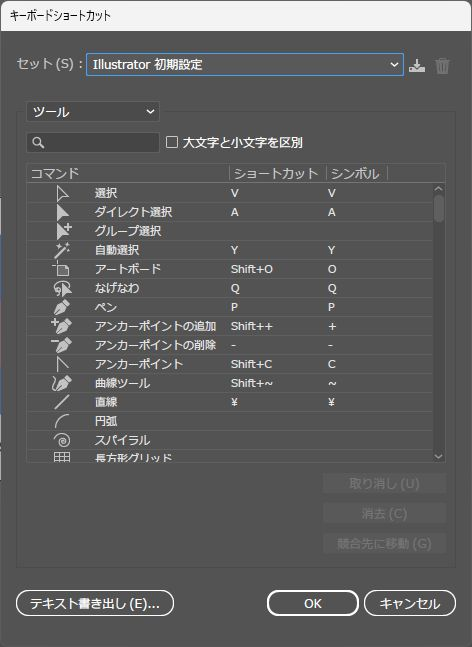Click the O symbol cell for アートボード
472x647 pixels.
click(332, 269)
